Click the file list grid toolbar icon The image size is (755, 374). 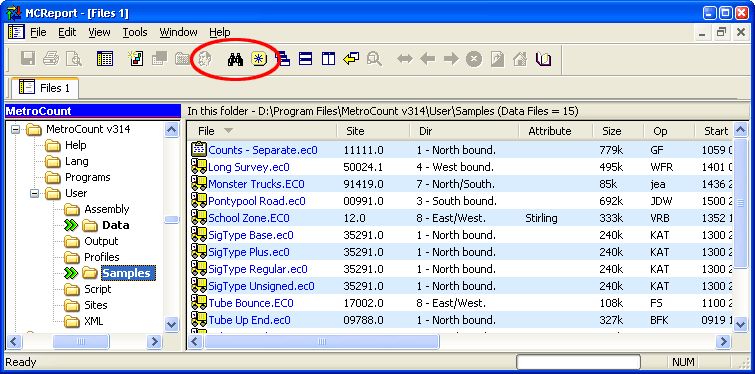(x=105, y=59)
